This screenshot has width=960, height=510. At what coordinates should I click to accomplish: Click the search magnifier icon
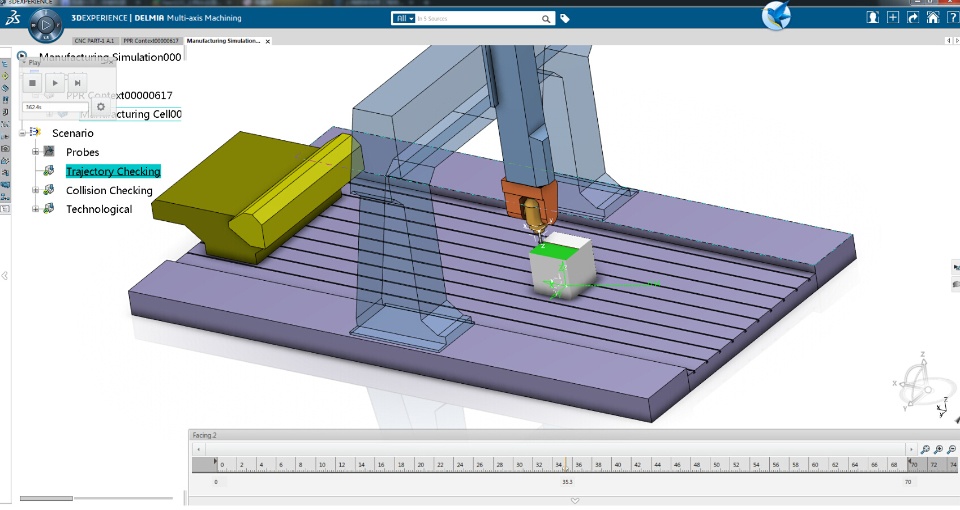point(546,19)
